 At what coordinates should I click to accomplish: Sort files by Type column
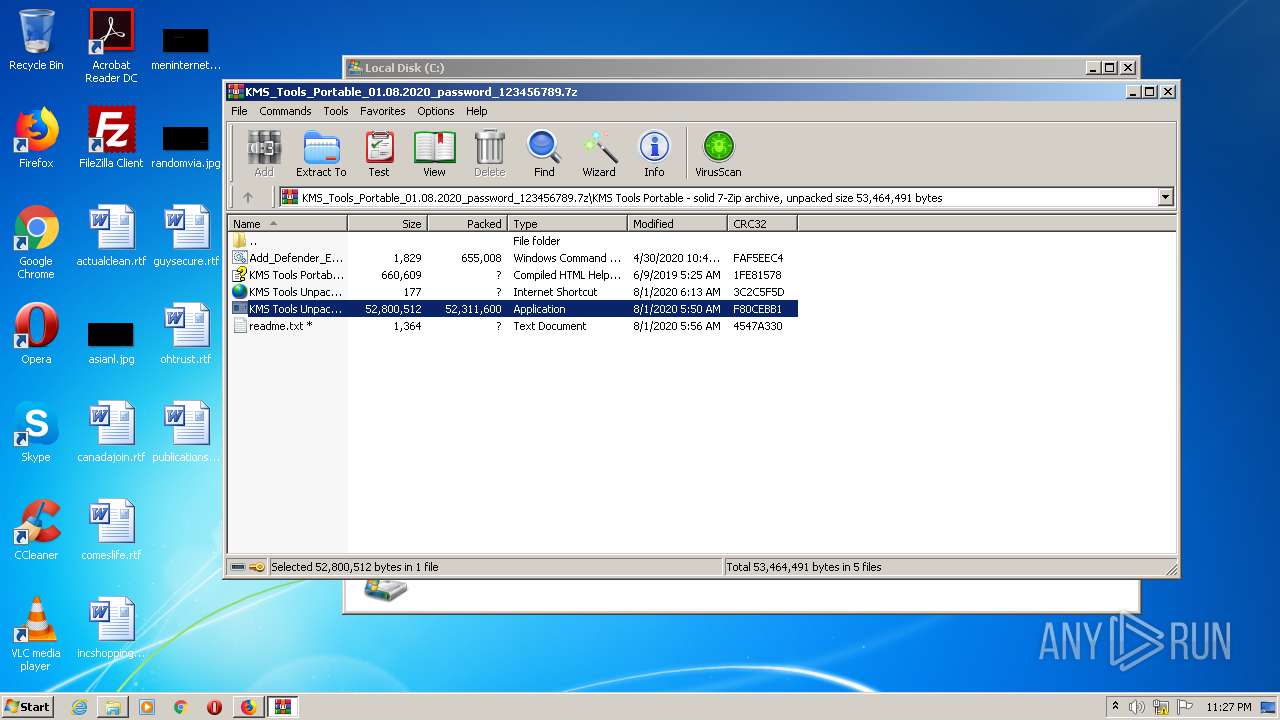point(568,224)
